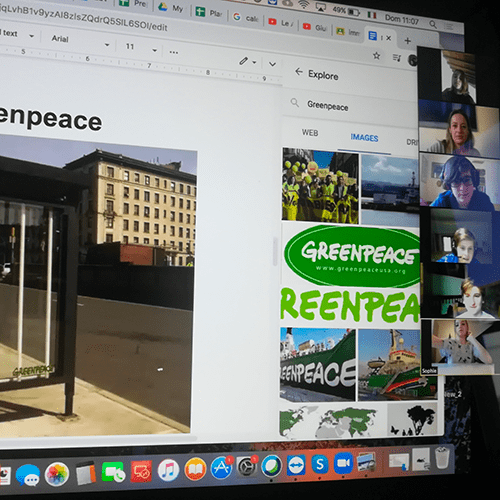Viewport: 500px width, 500px height.
Task: Click the browser address bar URL
Action: pyautogui.click(x=83, y=18)
